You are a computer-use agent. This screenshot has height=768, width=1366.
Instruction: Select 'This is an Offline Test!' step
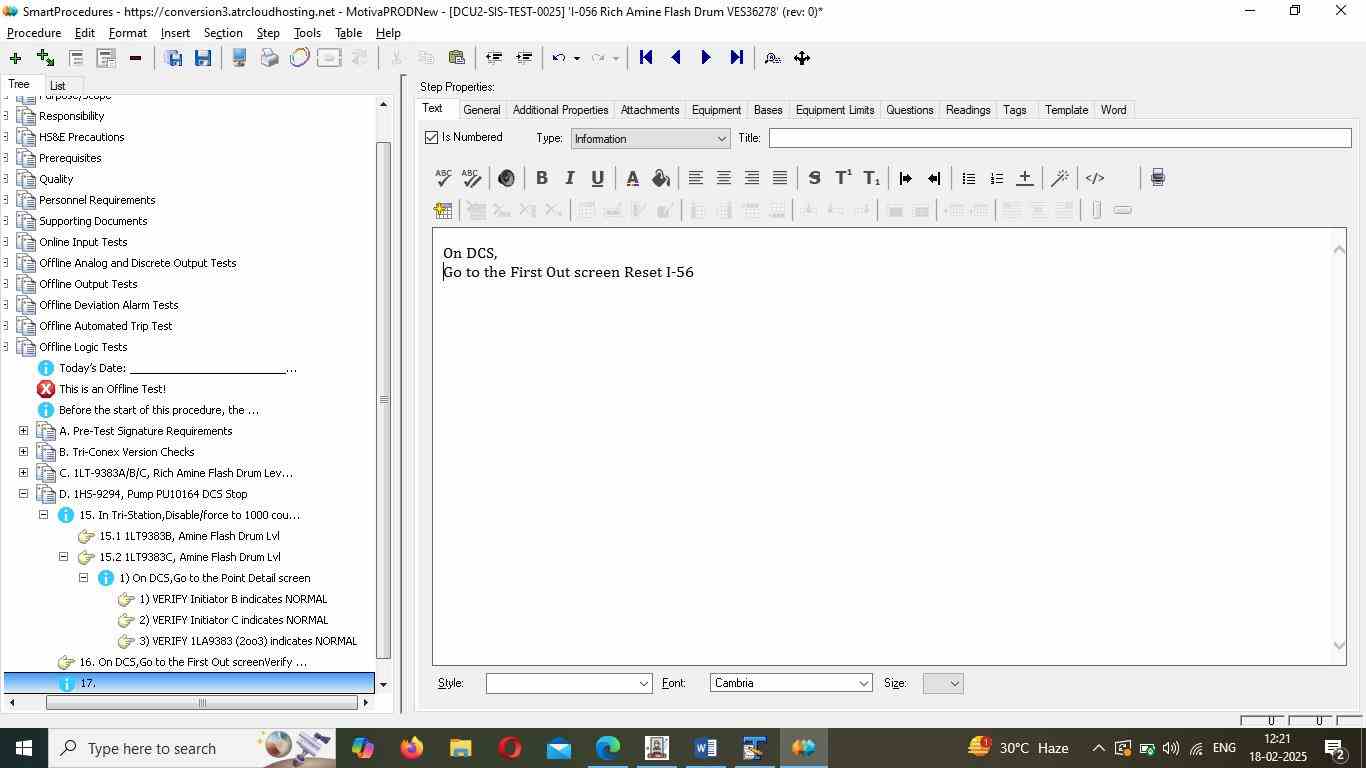[x=112, y=389]
